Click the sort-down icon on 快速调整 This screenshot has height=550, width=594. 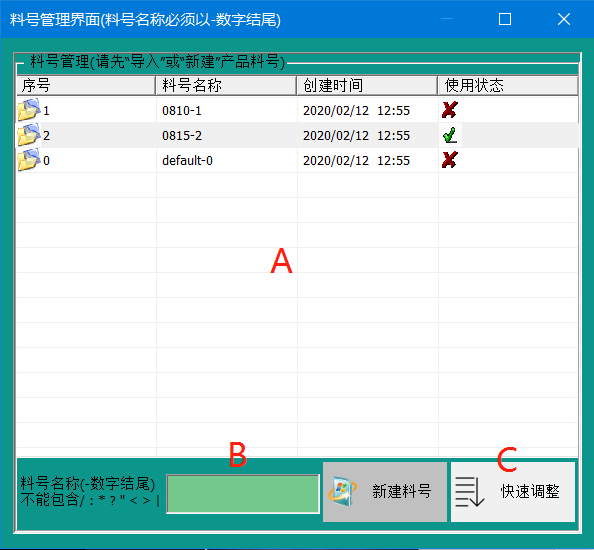469,492
